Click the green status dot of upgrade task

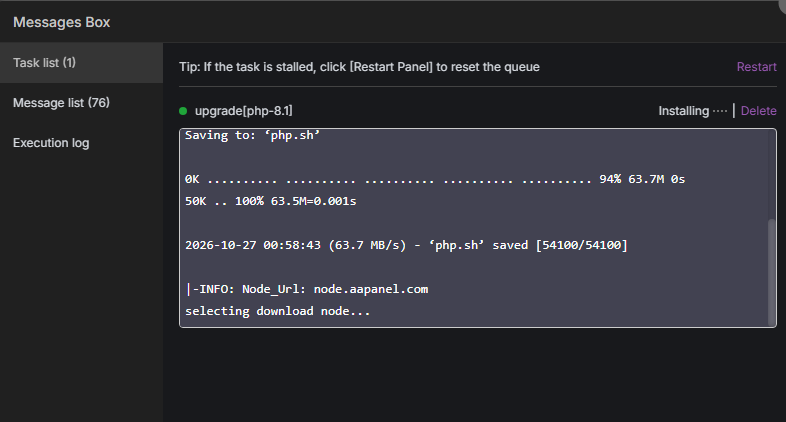(x=183, y=111)
